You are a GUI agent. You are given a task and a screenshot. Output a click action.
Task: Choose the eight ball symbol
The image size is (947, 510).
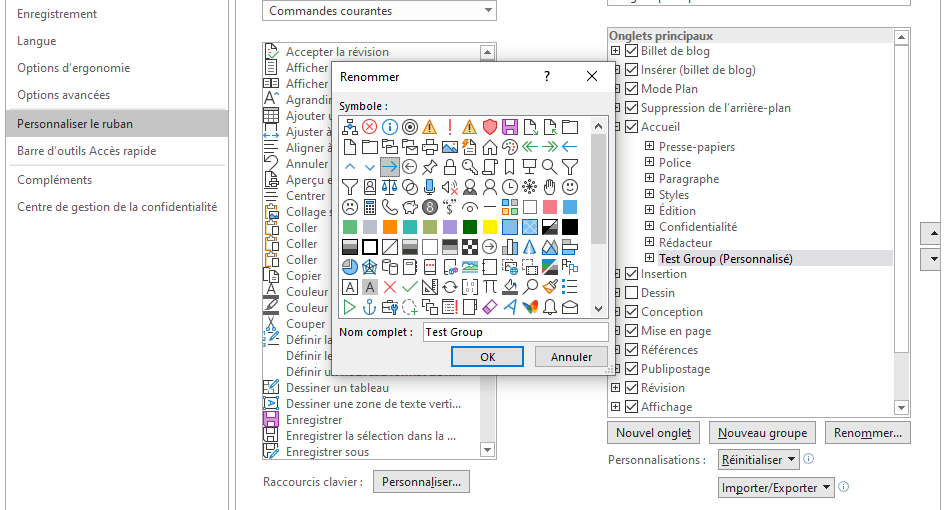pyautogui.click(x=429, y=207)
